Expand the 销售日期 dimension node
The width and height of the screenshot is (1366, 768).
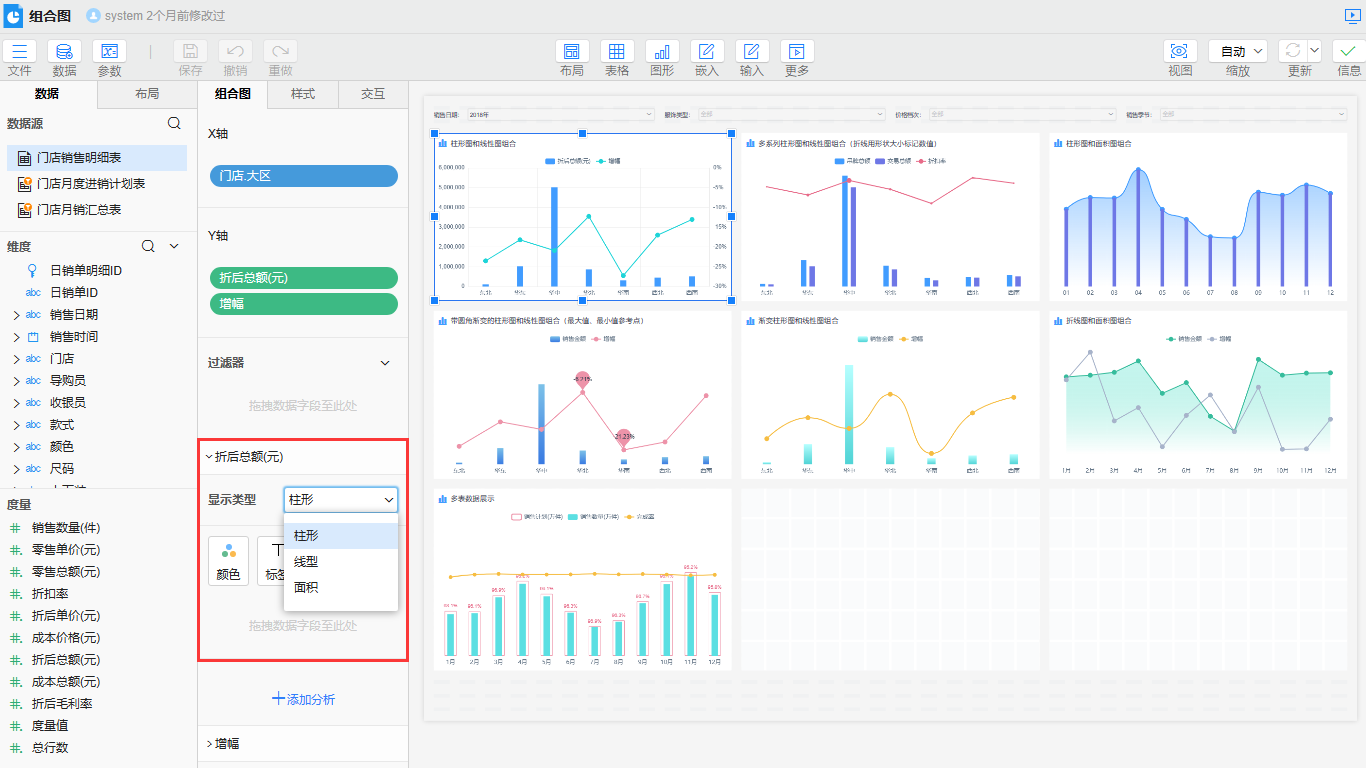[x=16, y=314]
